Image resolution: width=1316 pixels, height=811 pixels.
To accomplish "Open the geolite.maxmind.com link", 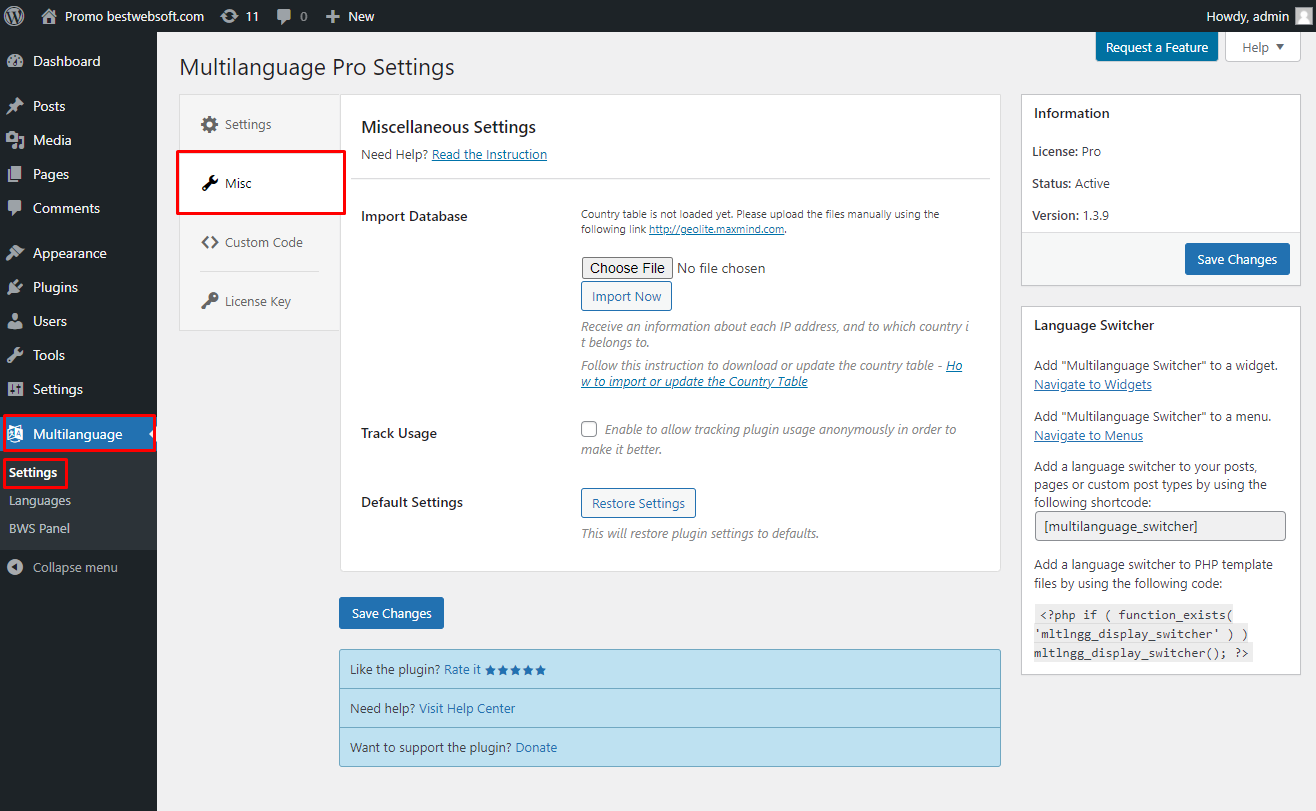I will (717, 229).
